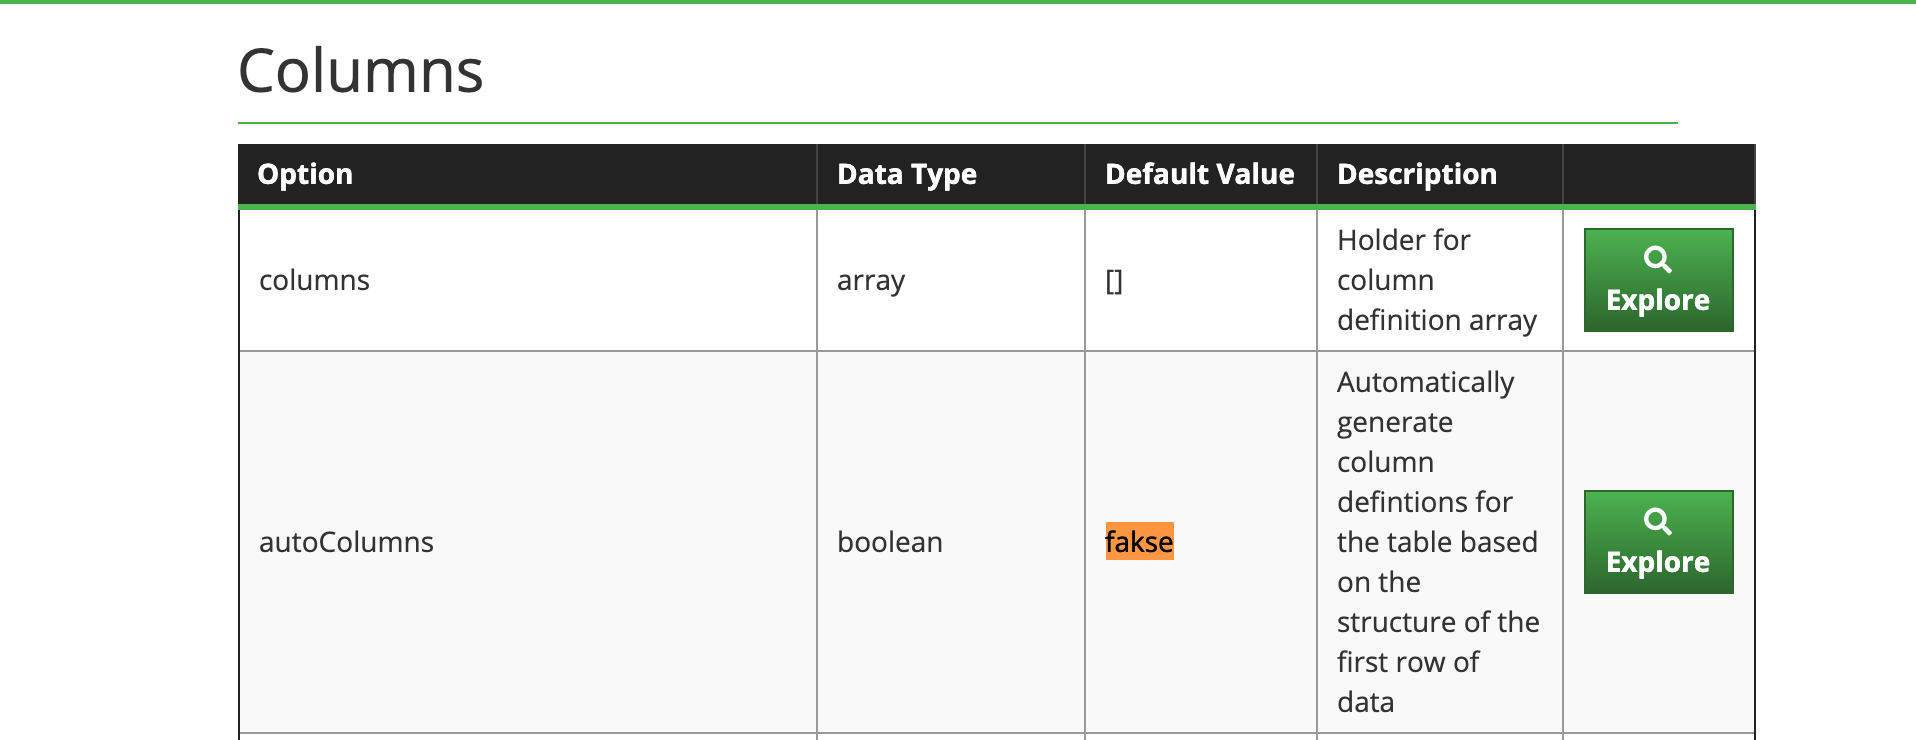Select the 'columns' option name cell
Screen dimensions: 1916x740
click(315, 280)
